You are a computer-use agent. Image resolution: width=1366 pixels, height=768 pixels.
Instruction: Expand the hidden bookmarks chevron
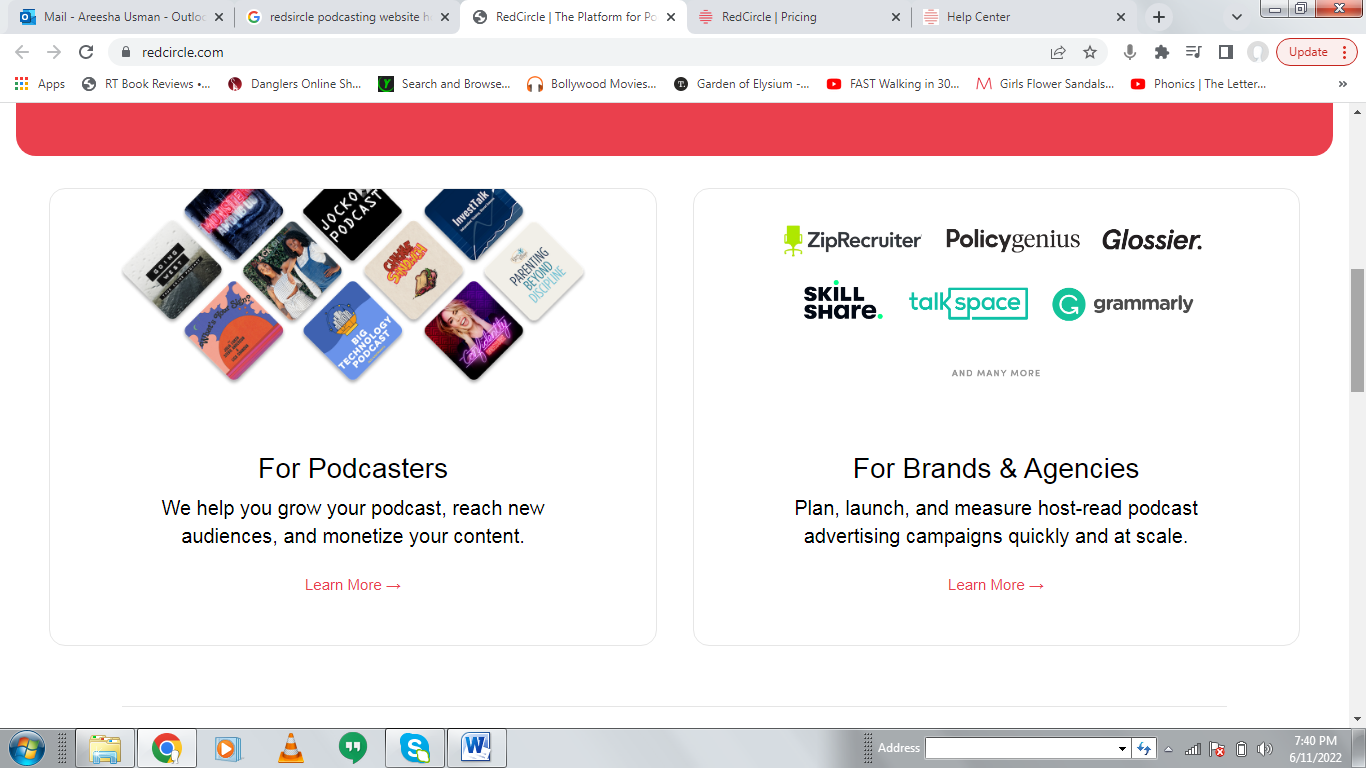click(x=1342, y=84)
